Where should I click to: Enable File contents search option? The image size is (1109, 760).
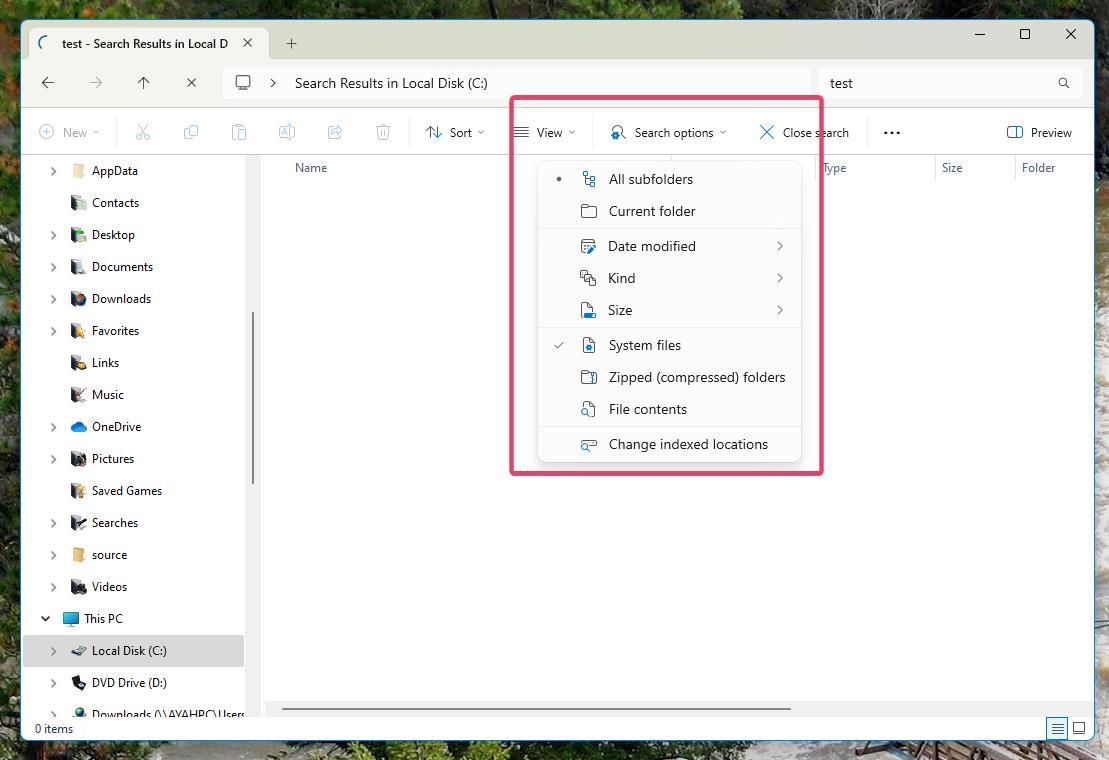pyautogui.click(x=647, y=409)
